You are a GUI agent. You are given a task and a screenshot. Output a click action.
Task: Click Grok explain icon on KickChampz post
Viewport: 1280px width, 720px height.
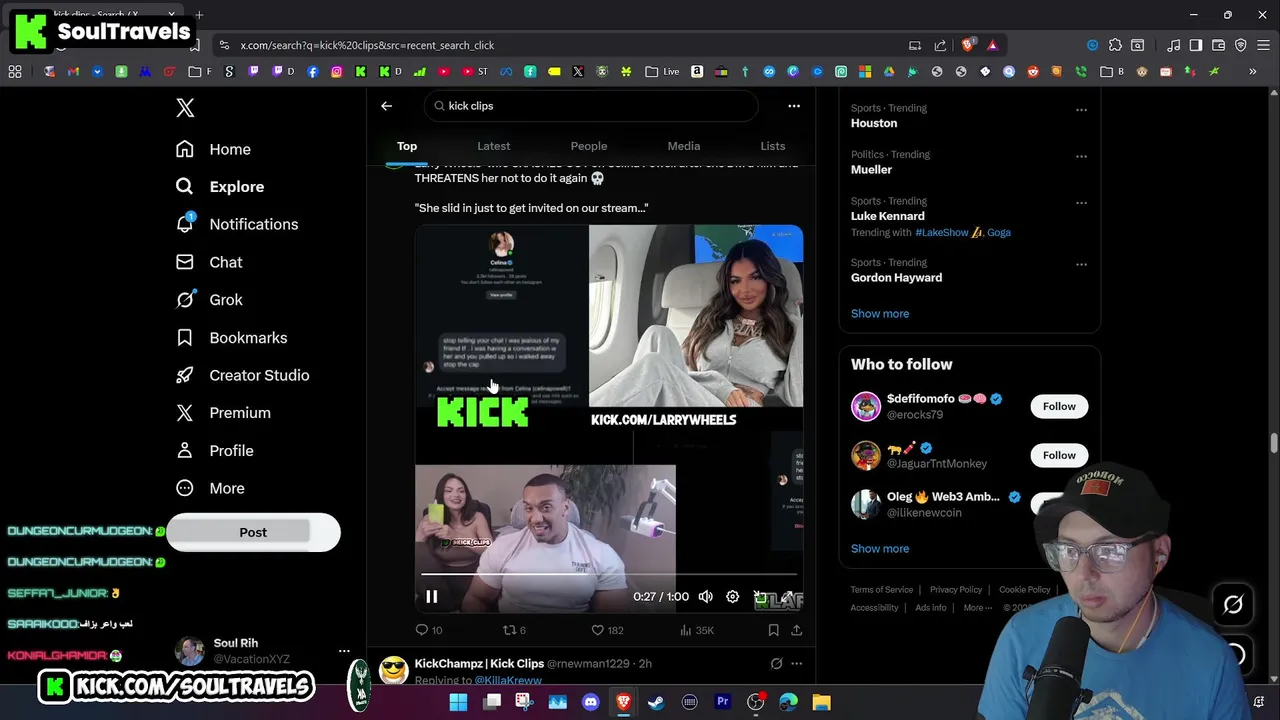pyautogui.click(x=776, y=663)
